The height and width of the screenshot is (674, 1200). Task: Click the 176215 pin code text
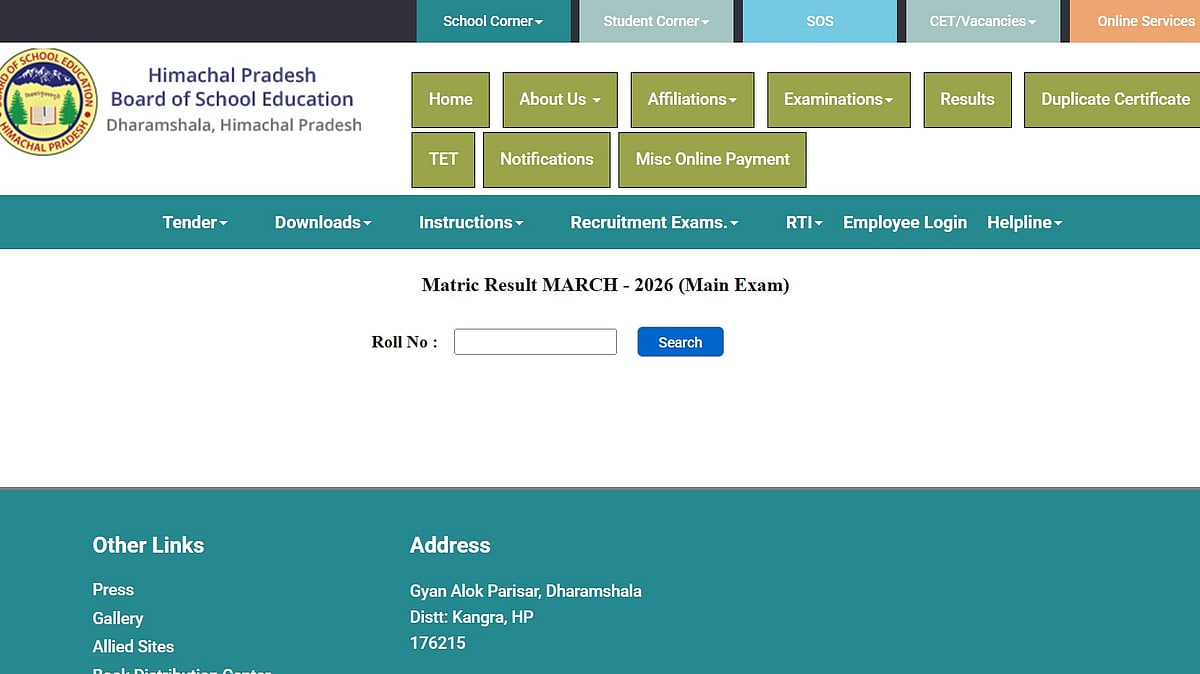point(438,643)
